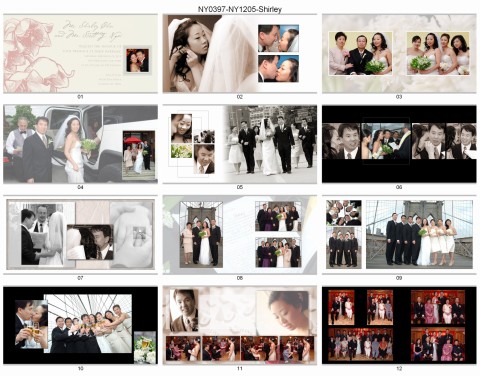Select the label "06" under the black ceremony spread

coord(399,187)
